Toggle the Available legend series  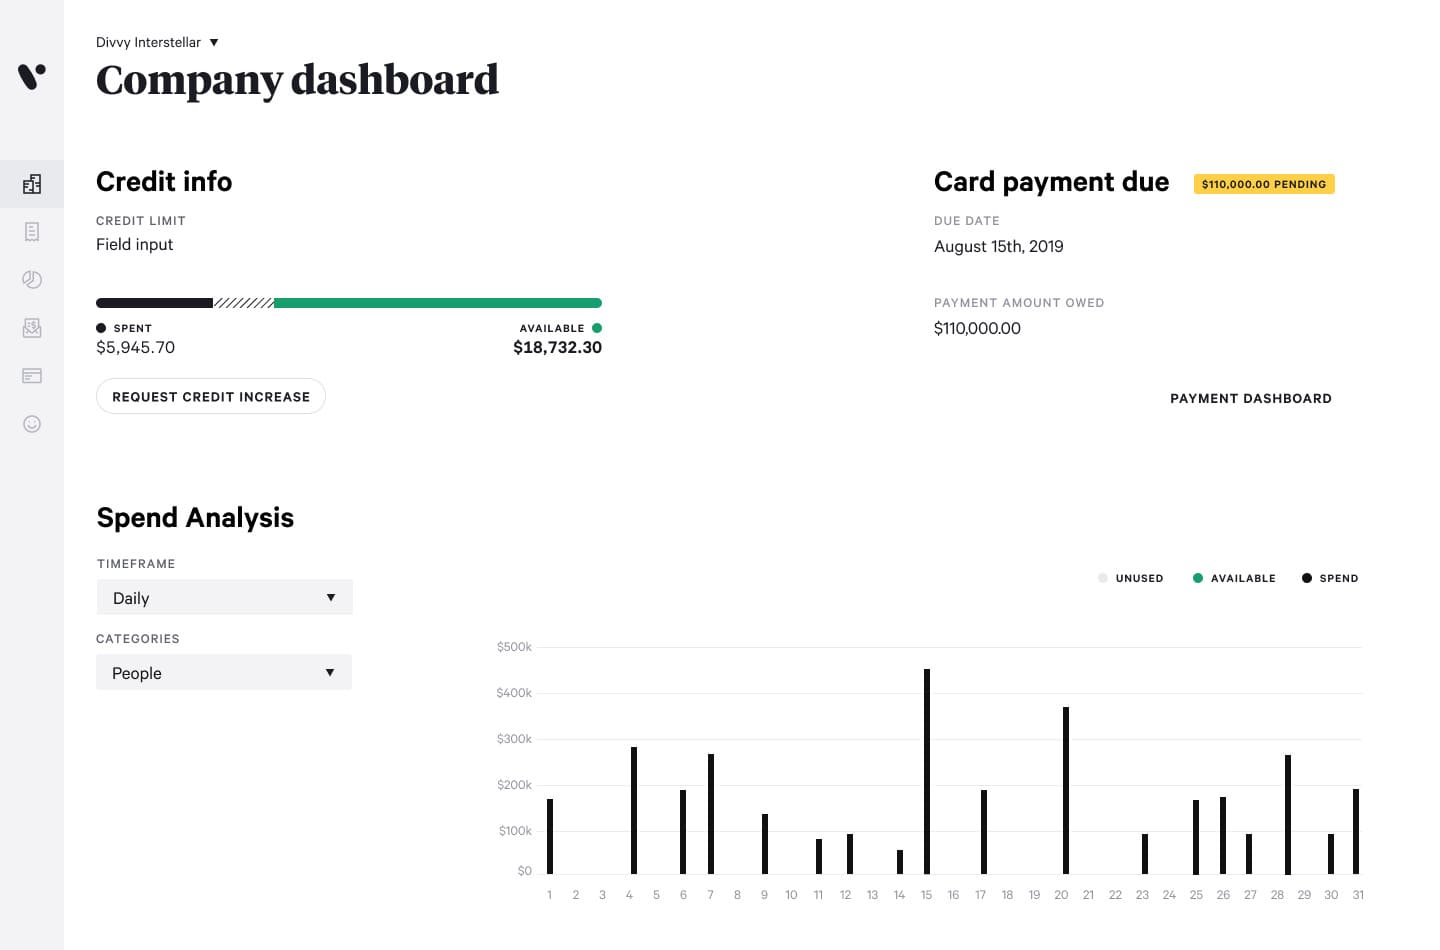[x=1234, y=578]
